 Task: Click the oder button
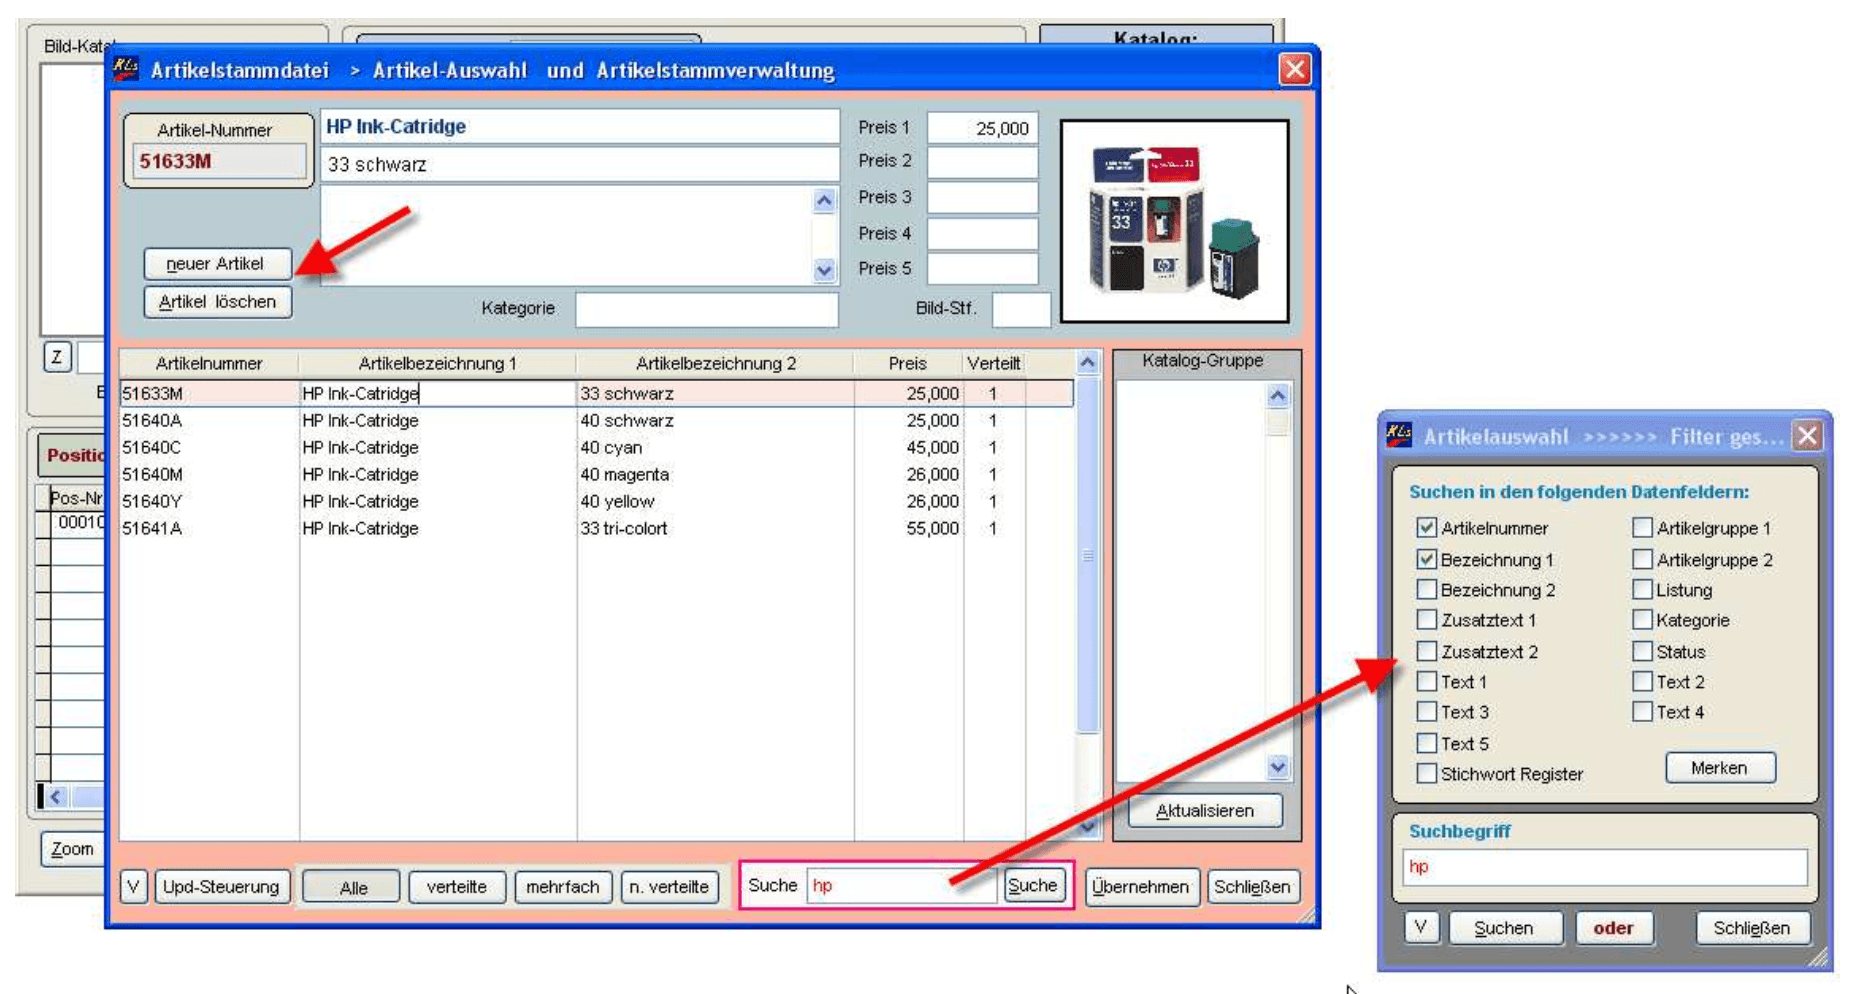point(1613,928)
